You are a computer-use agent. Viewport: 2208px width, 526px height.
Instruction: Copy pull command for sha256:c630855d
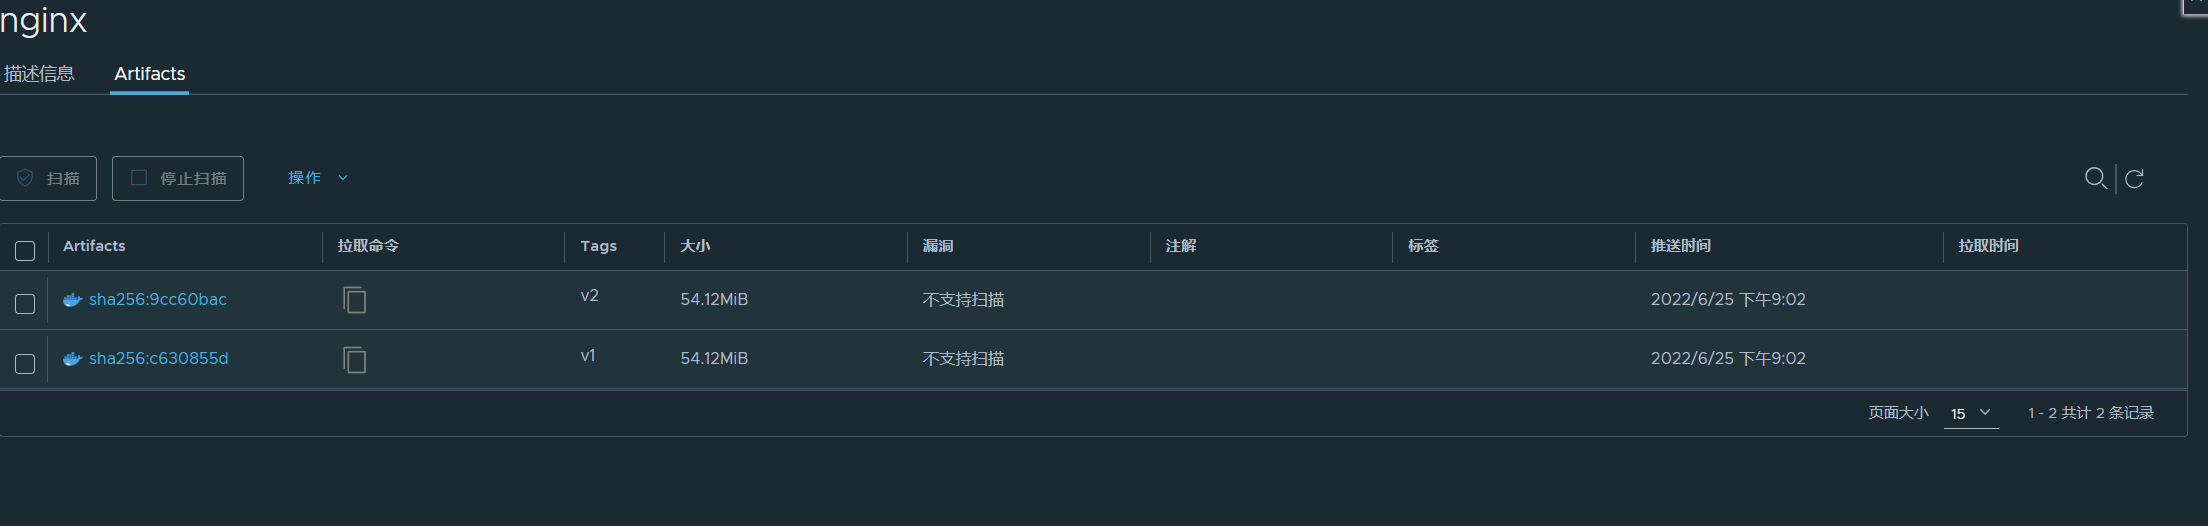pyautogui.click(x=355, y=359)
